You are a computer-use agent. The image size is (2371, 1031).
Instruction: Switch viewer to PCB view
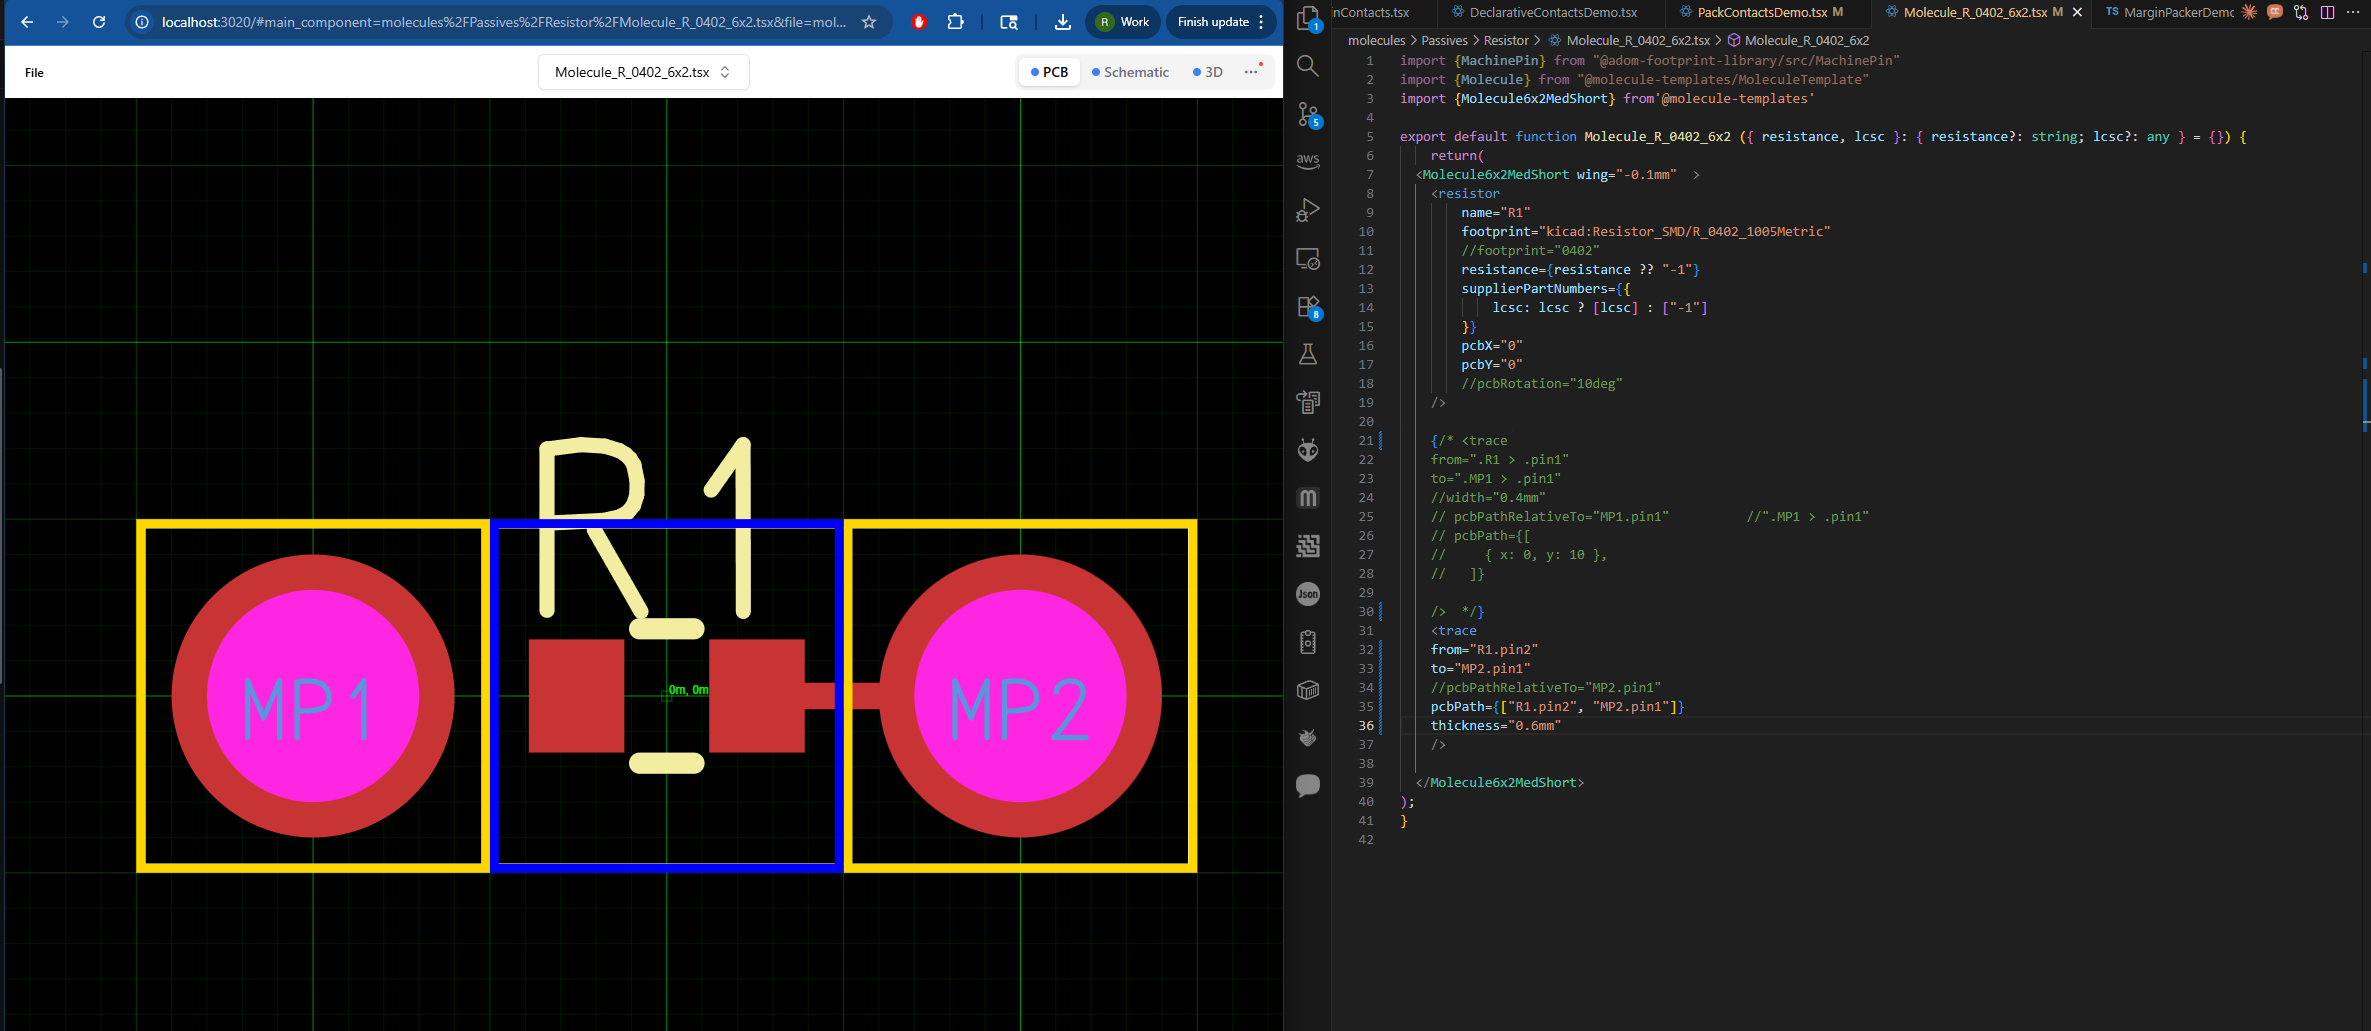pyautogui.click(x=1049, y=72)
